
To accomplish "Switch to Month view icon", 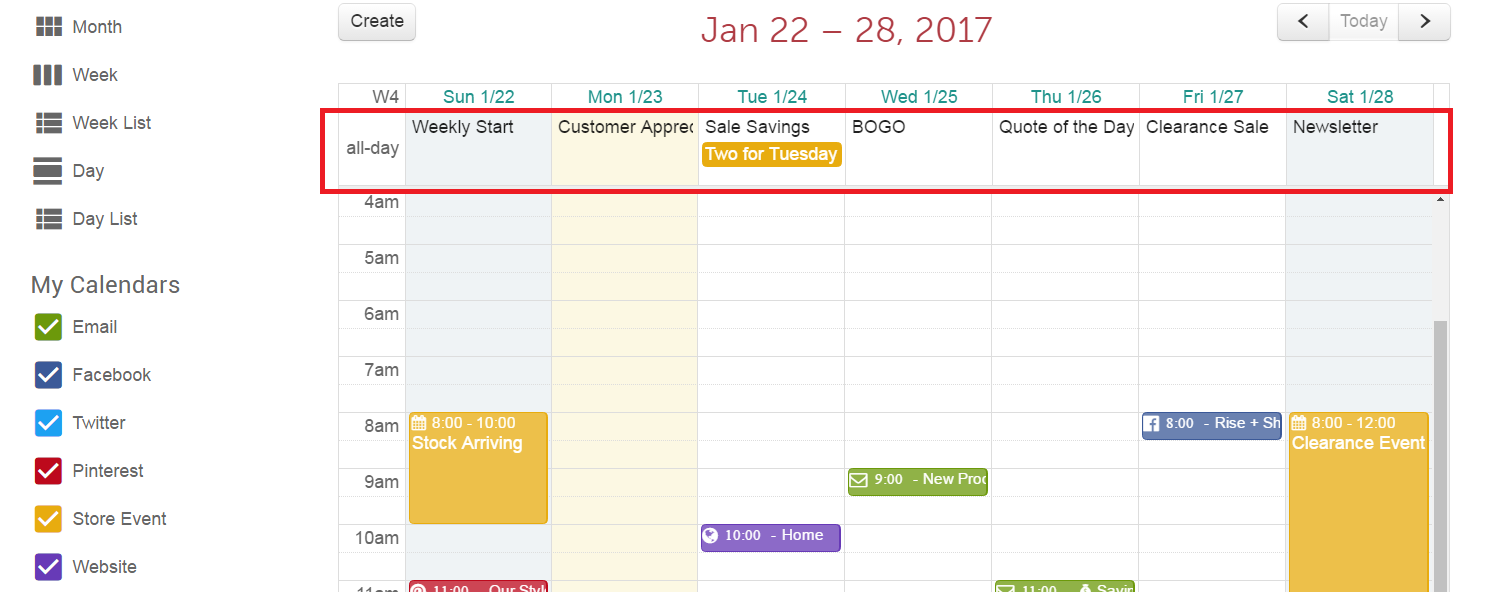I will point(48,27).
